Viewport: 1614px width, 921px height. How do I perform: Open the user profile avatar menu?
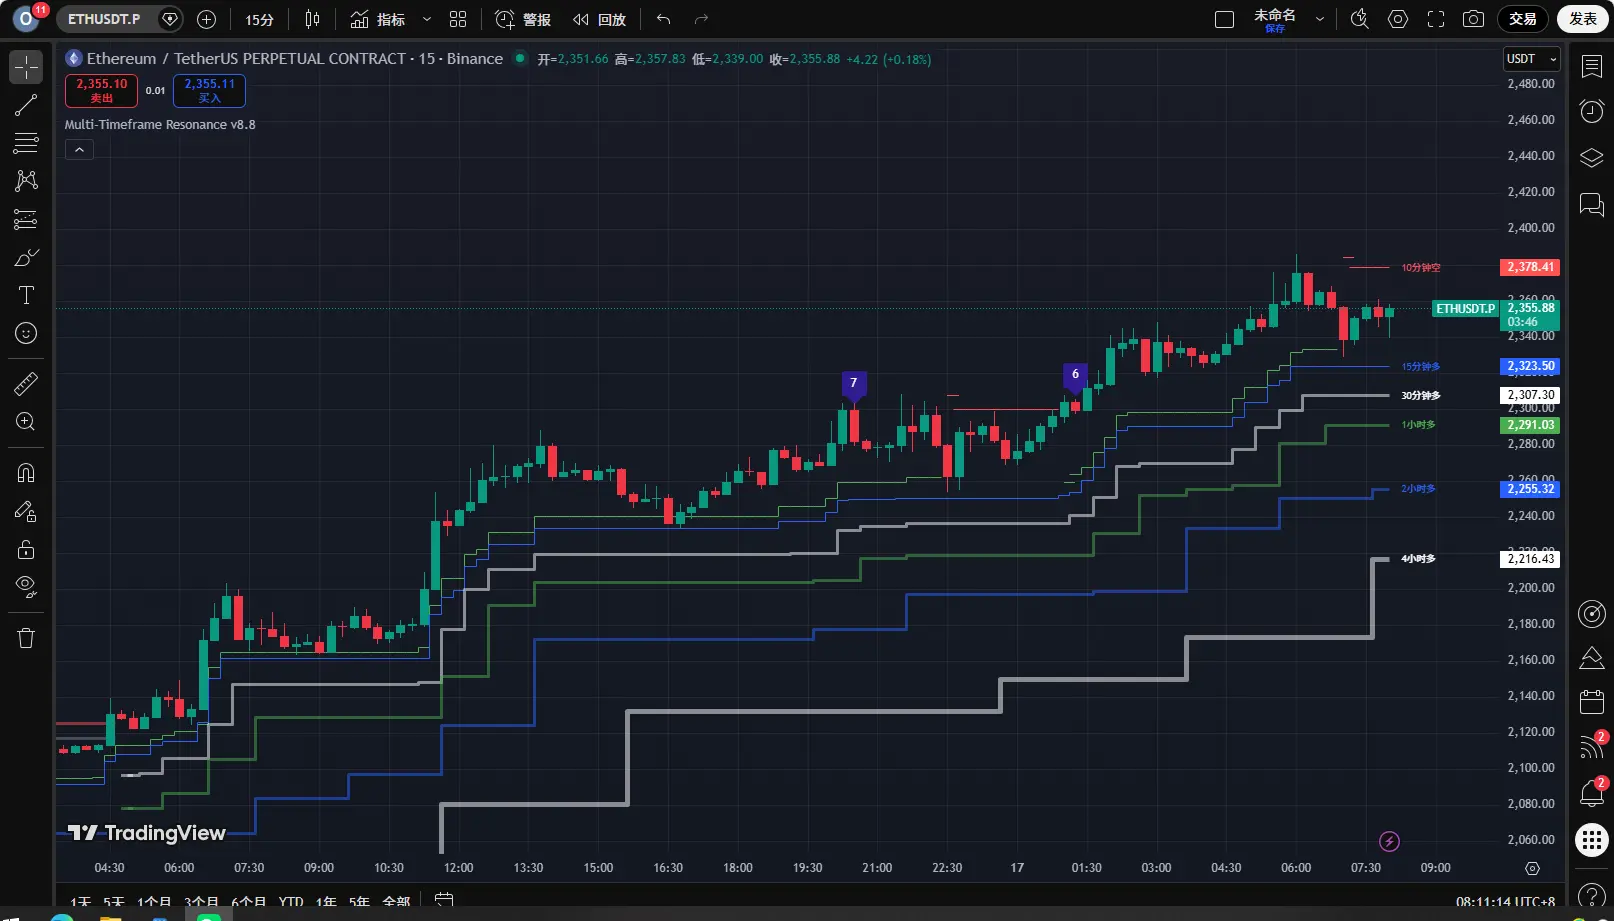[26, 19]
